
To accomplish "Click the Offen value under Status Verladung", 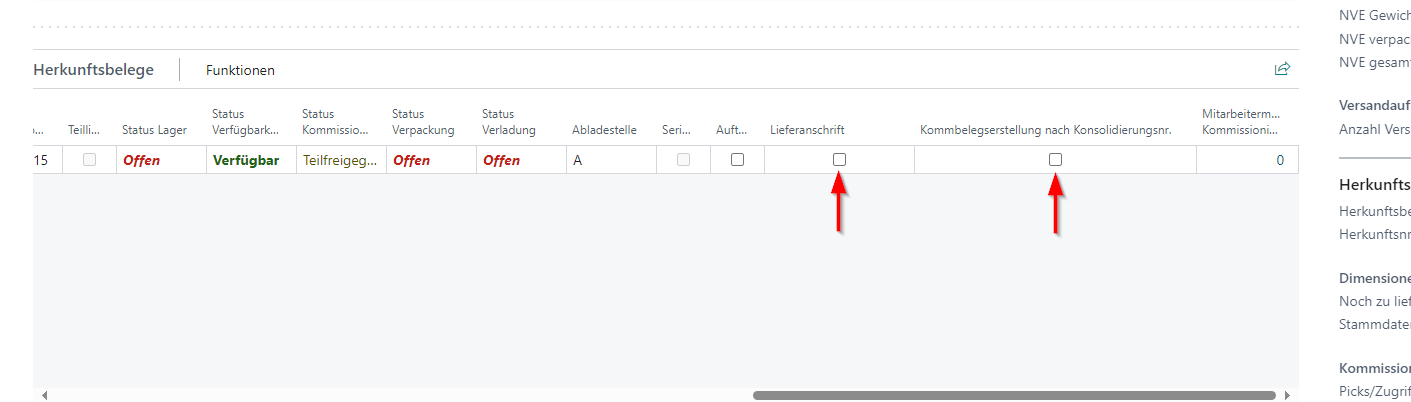I will click(x=501, y=160).
